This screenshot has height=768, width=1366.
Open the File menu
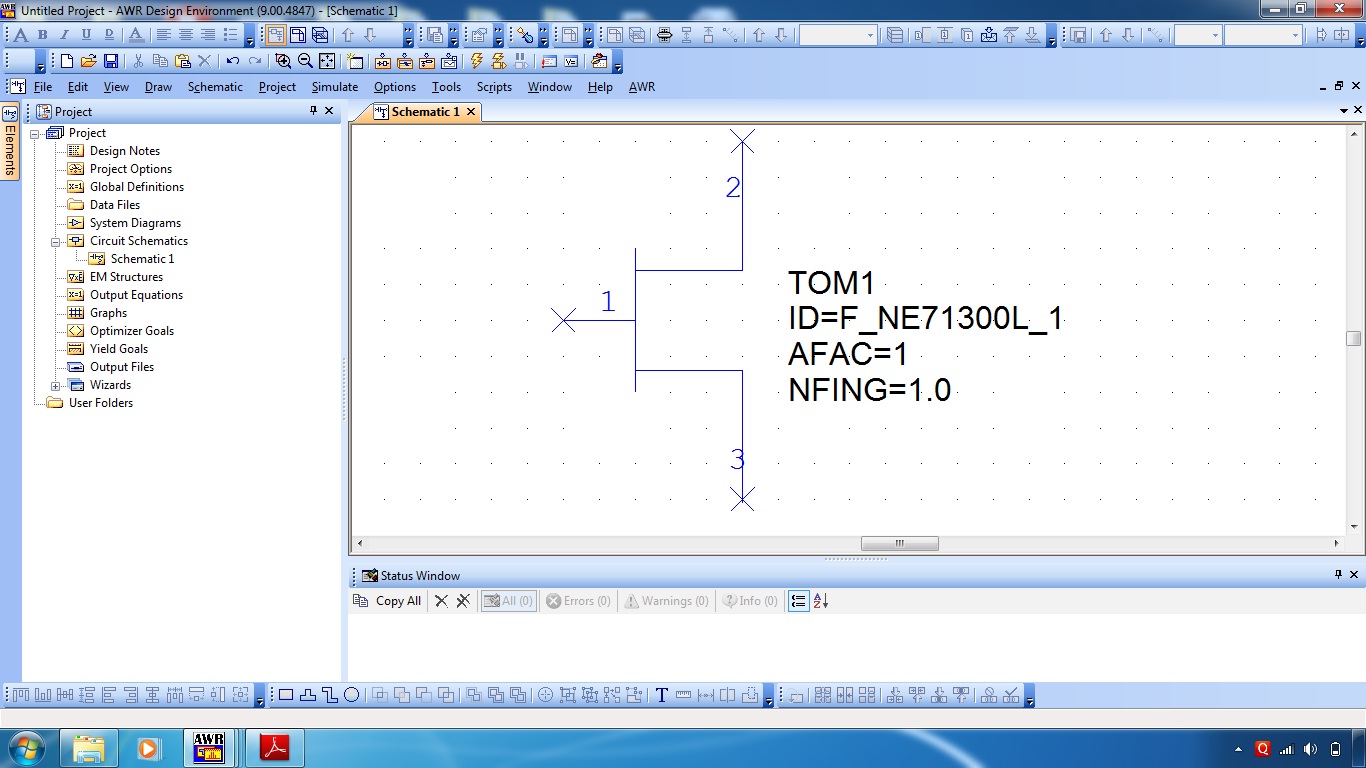coord(43,87)
